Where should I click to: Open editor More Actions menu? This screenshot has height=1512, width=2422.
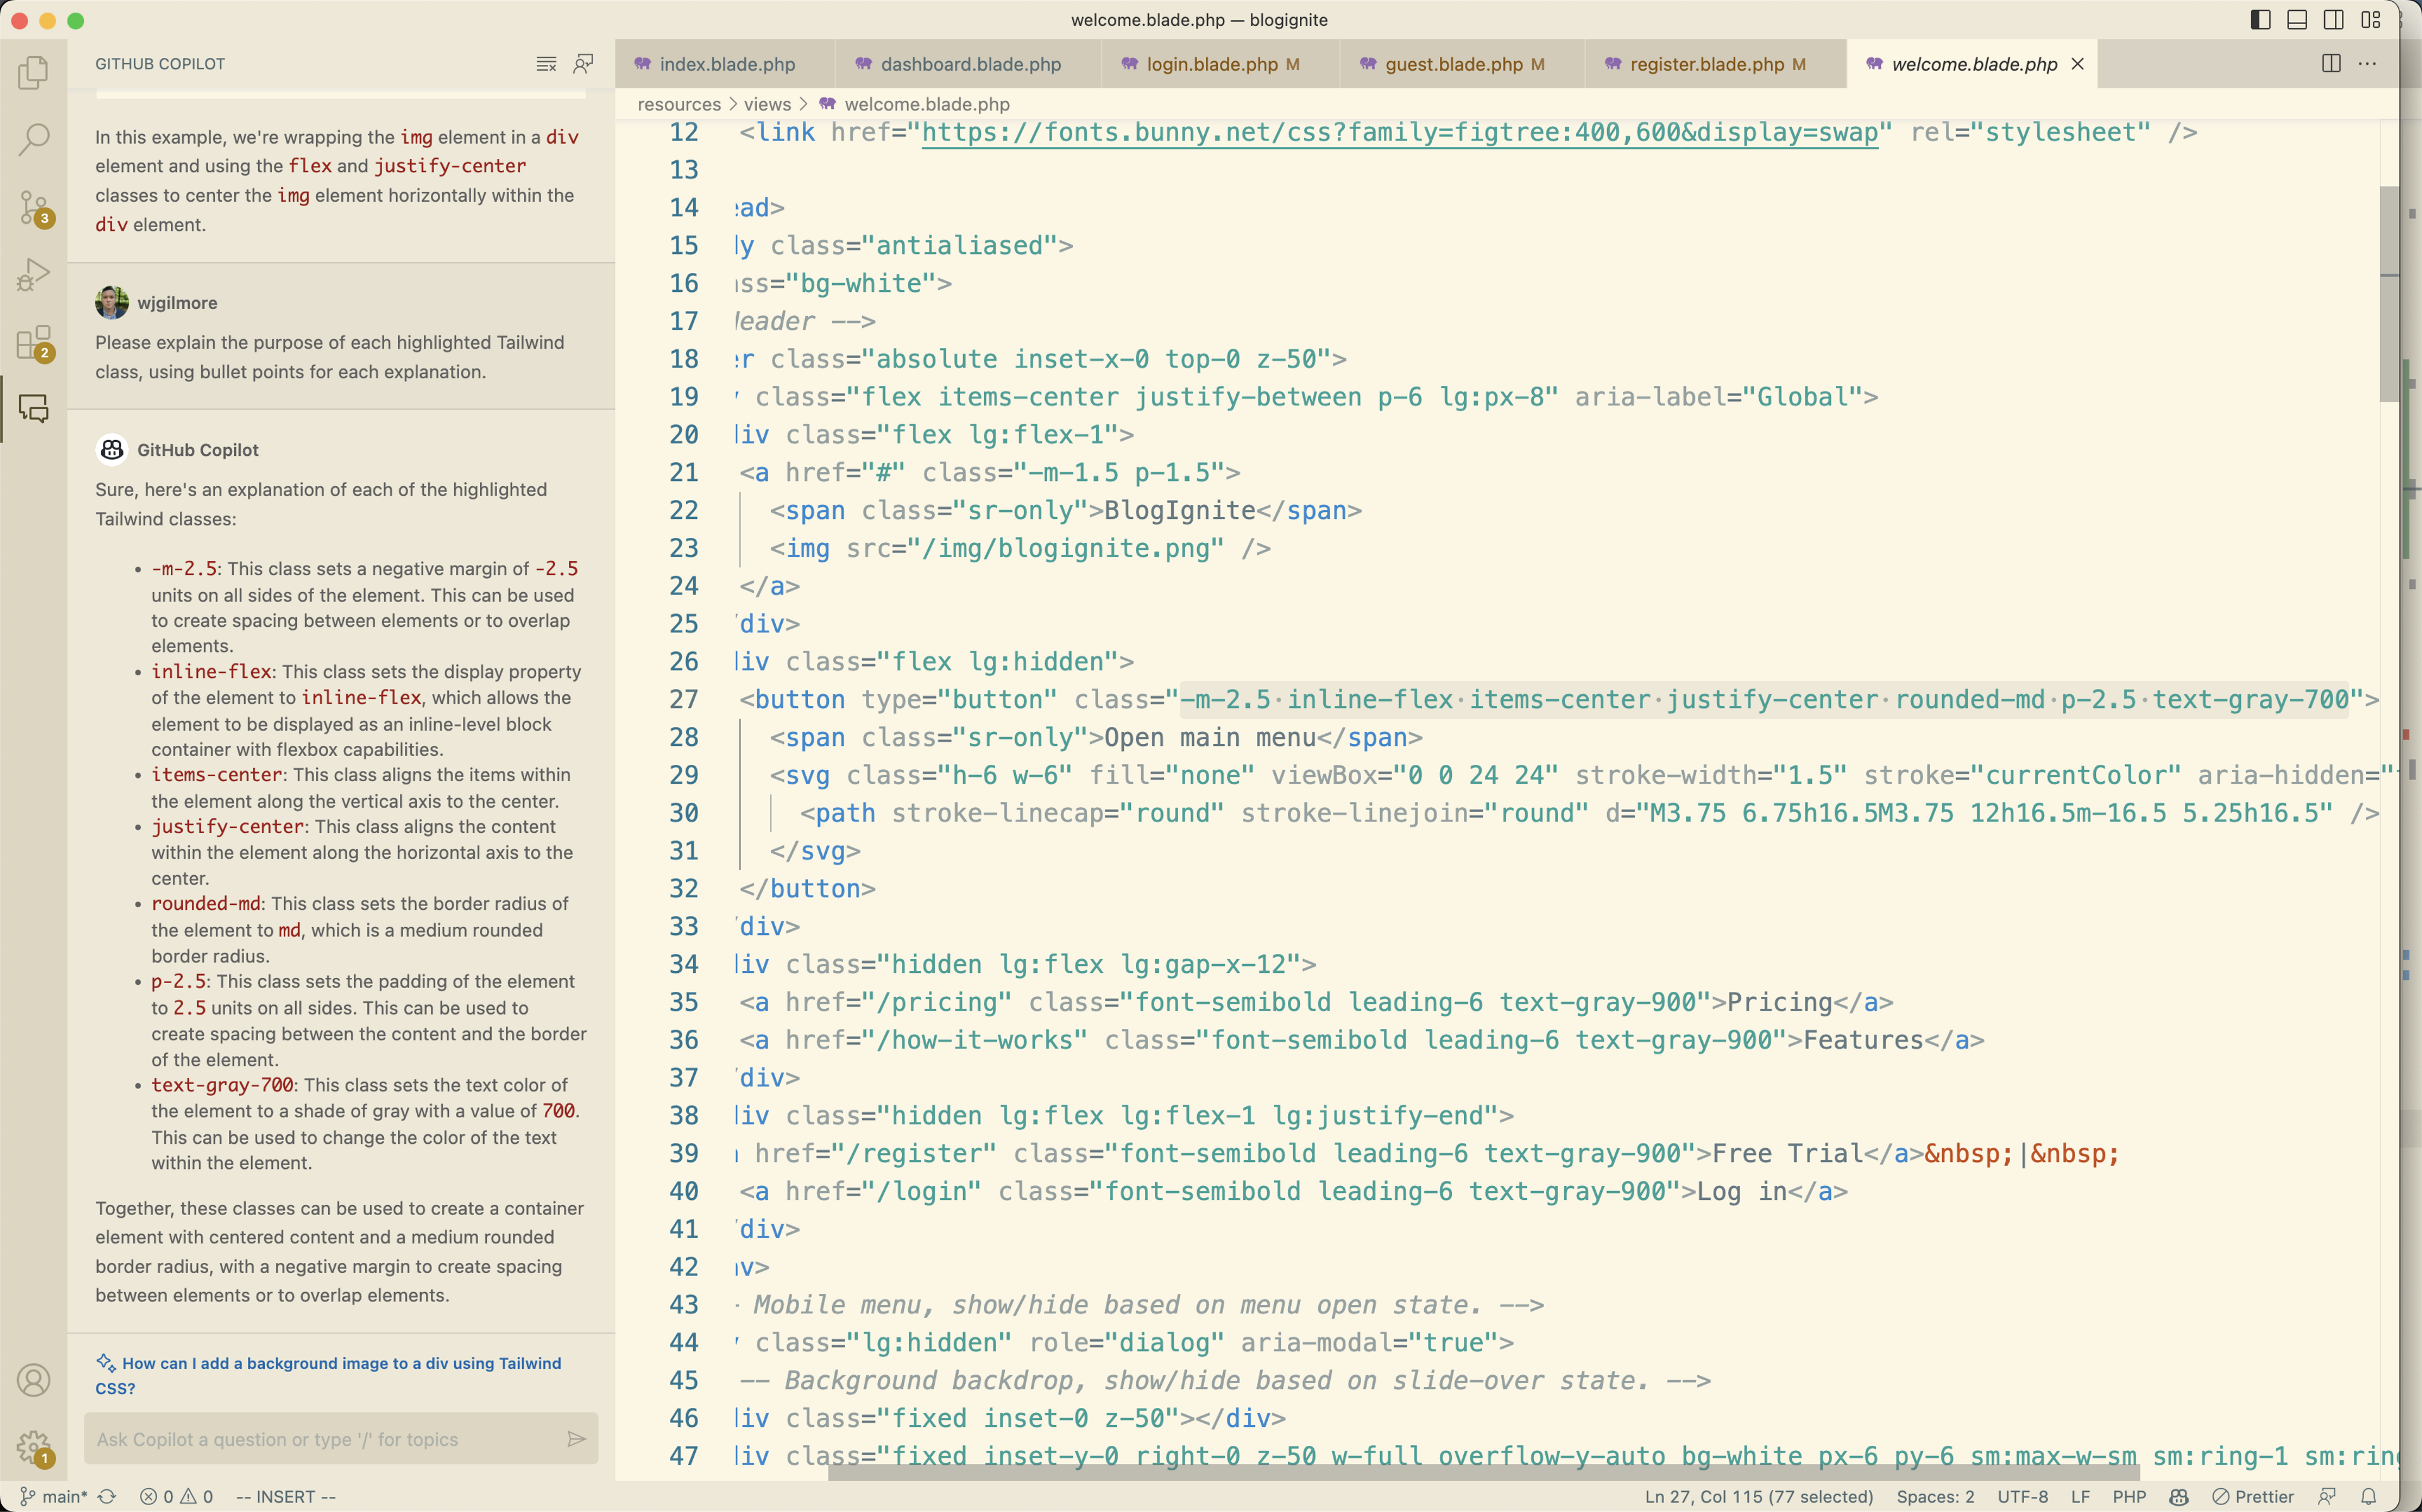tap(2367, 64)
